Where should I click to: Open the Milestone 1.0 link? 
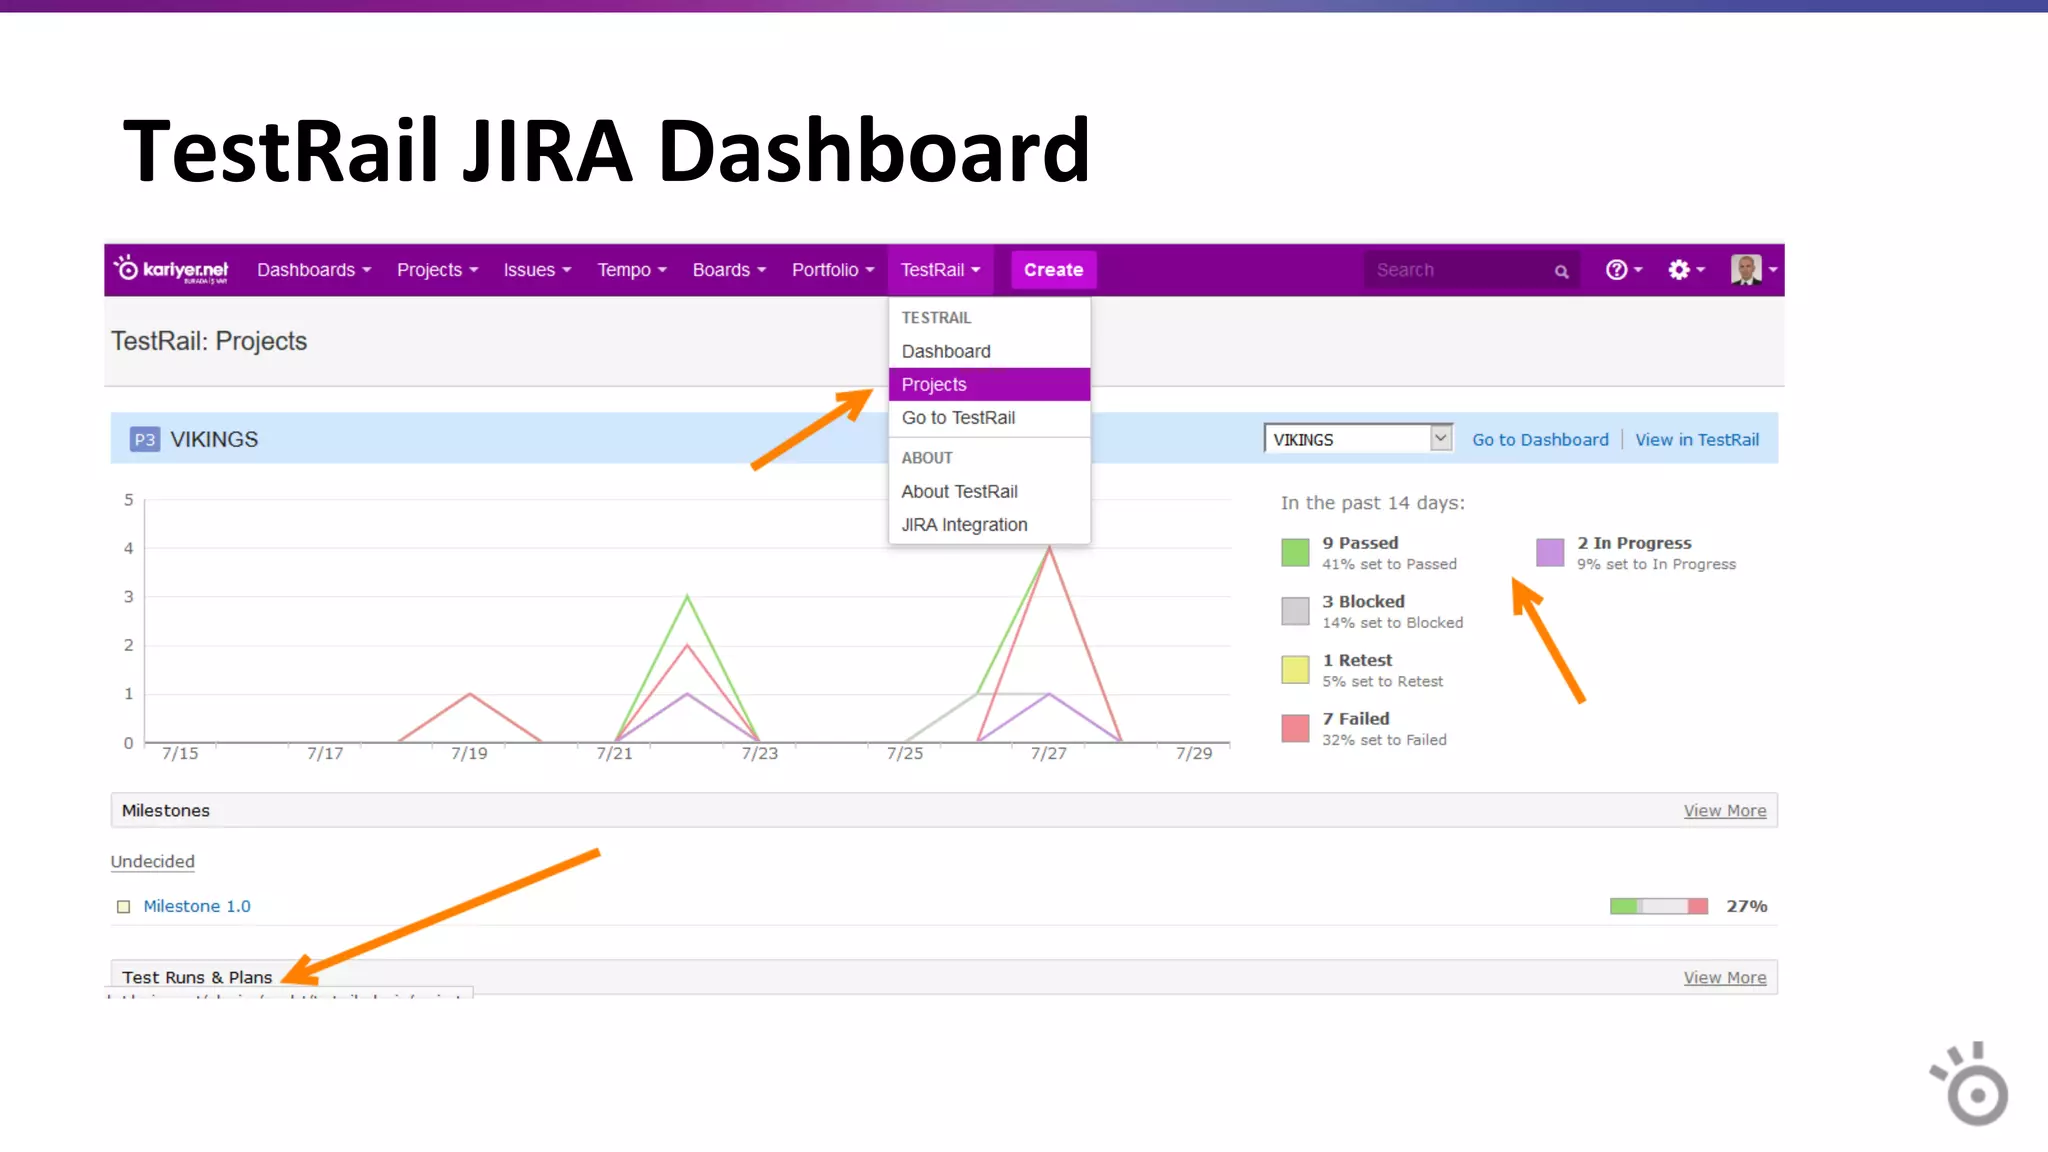pyautogui.click(x=197, y=906)
